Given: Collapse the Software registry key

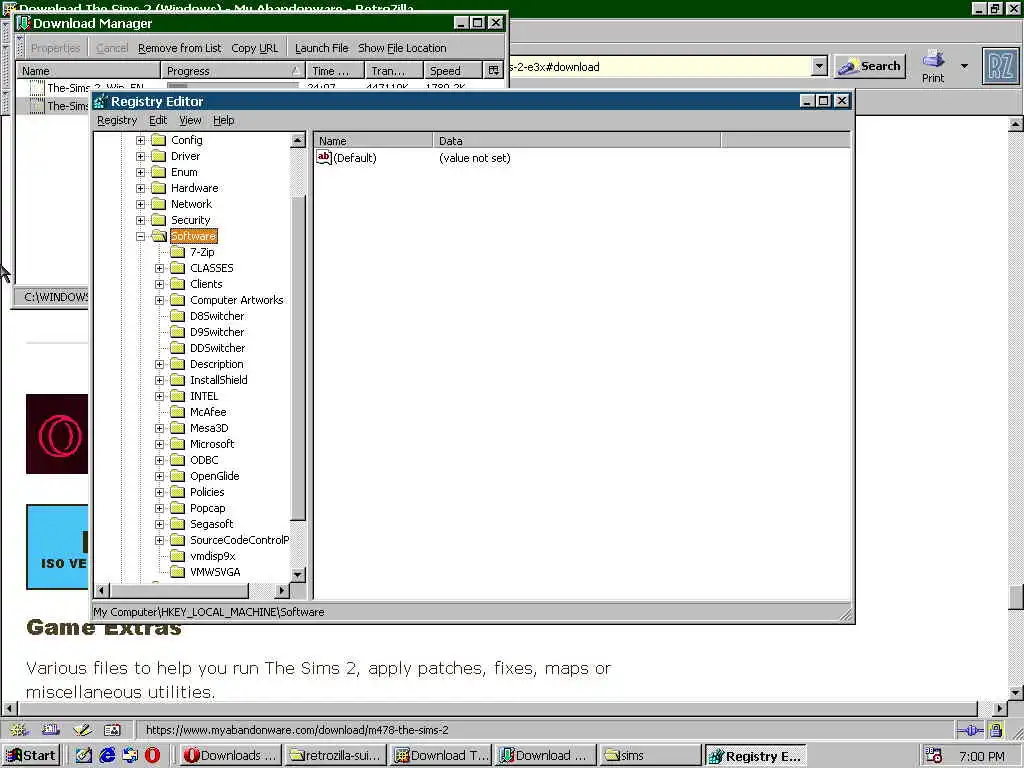Looking at the screenshot, I should coord(140,236).
